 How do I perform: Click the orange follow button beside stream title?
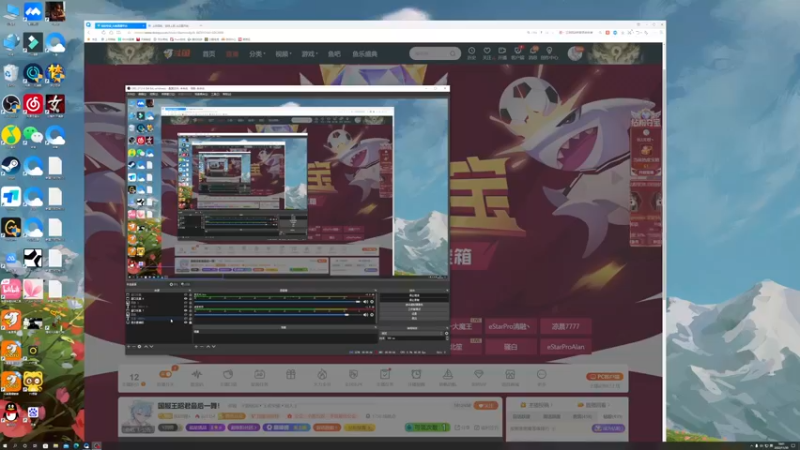486,406
